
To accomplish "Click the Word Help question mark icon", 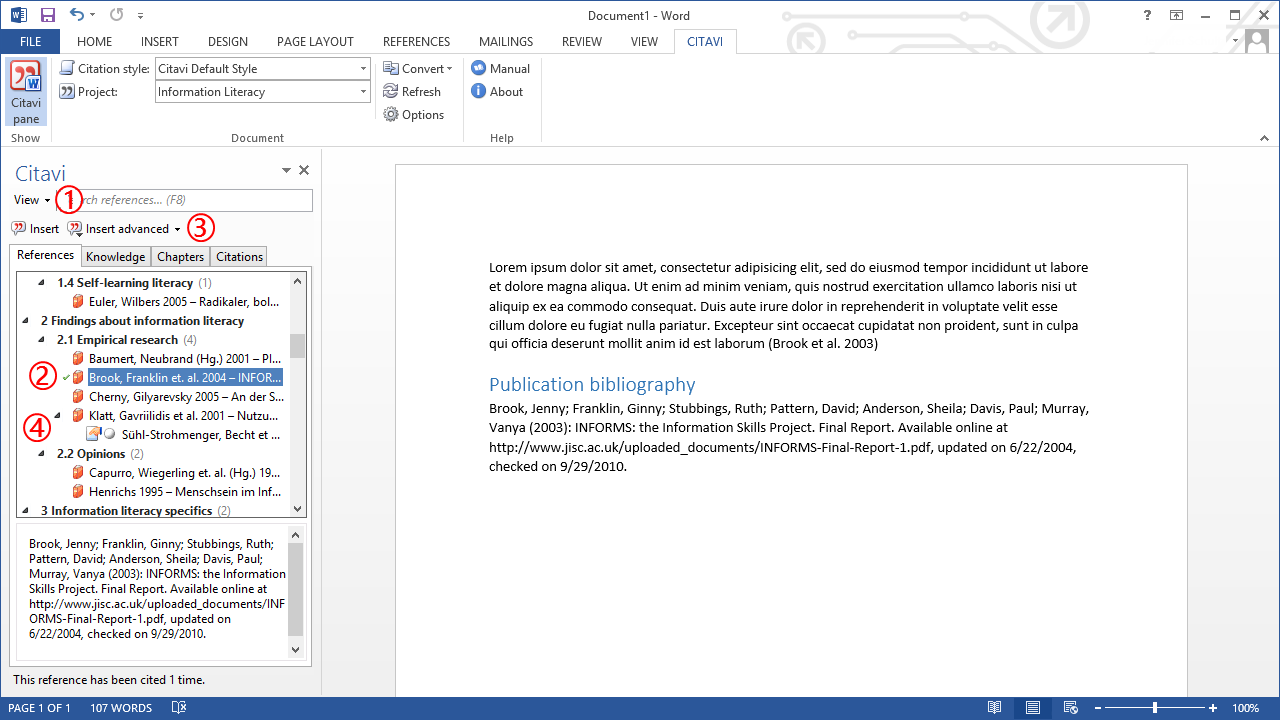I will tap(1147, 15).
